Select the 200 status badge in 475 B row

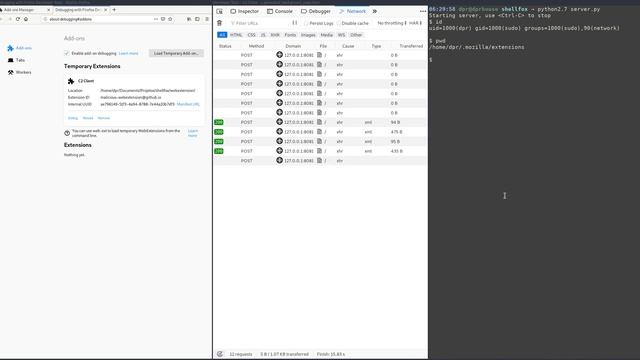[x=219, y=132]
